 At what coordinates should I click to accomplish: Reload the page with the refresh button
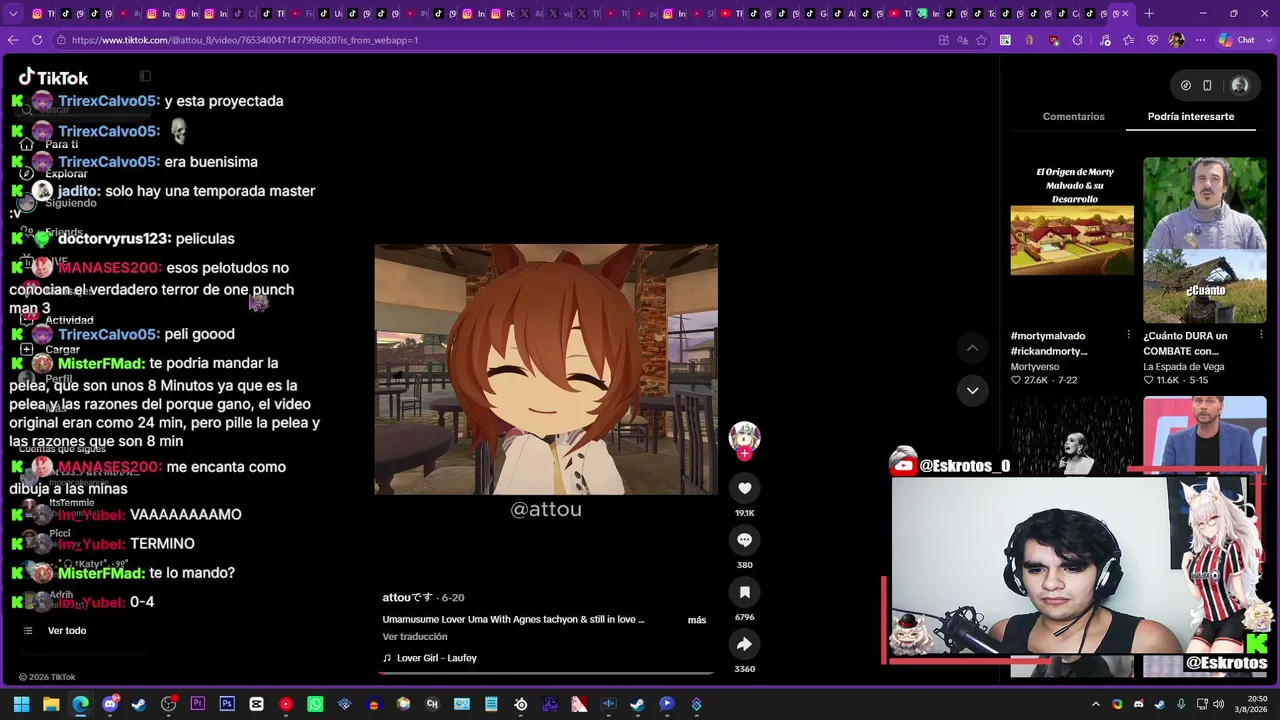pyautogui.click(x=37, y=40)
